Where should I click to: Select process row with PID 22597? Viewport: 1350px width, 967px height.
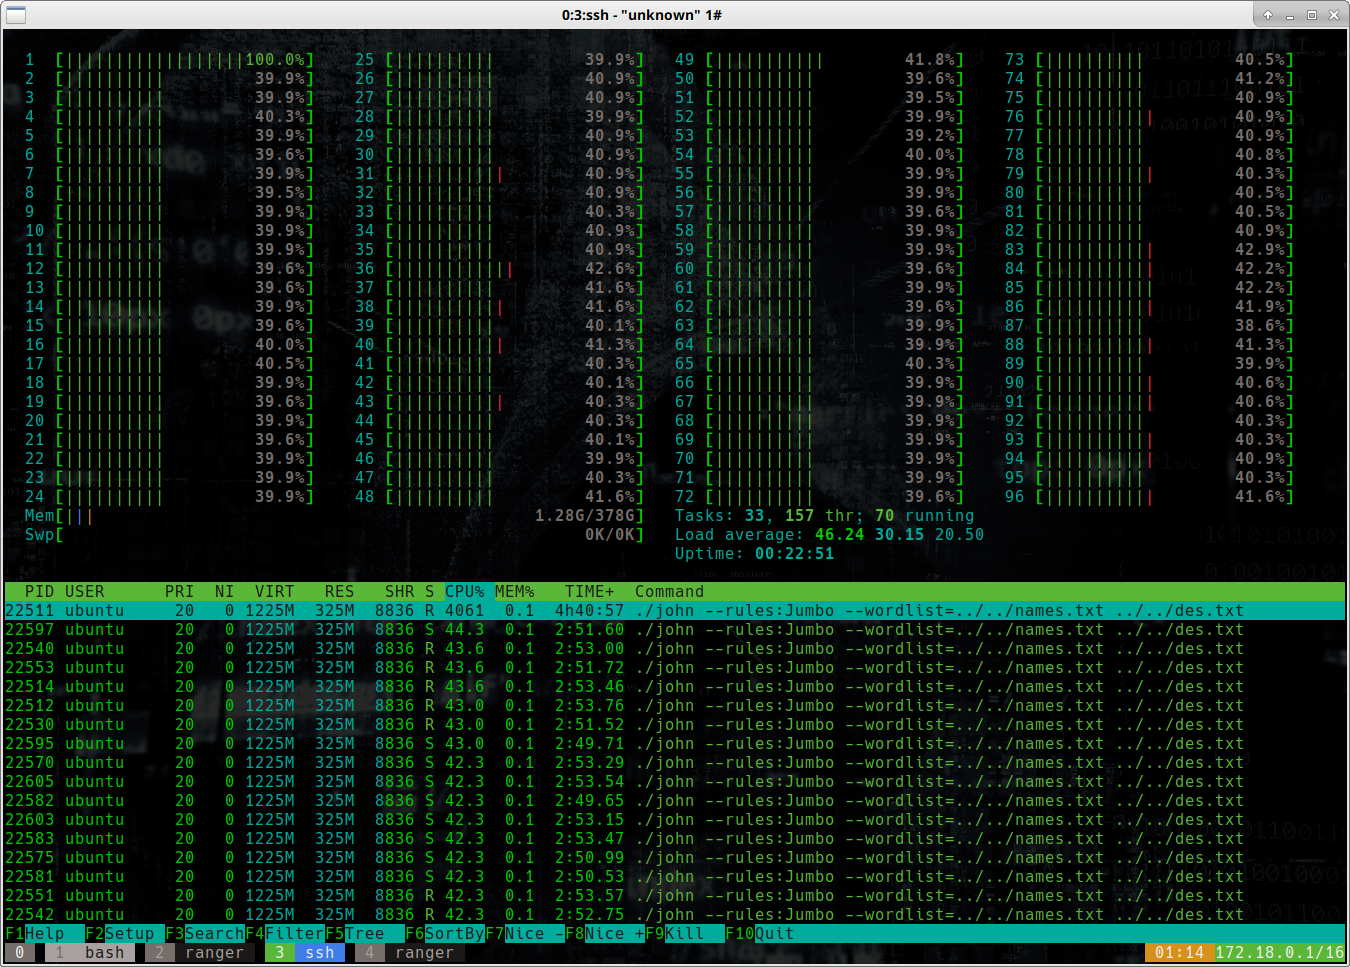675,630
